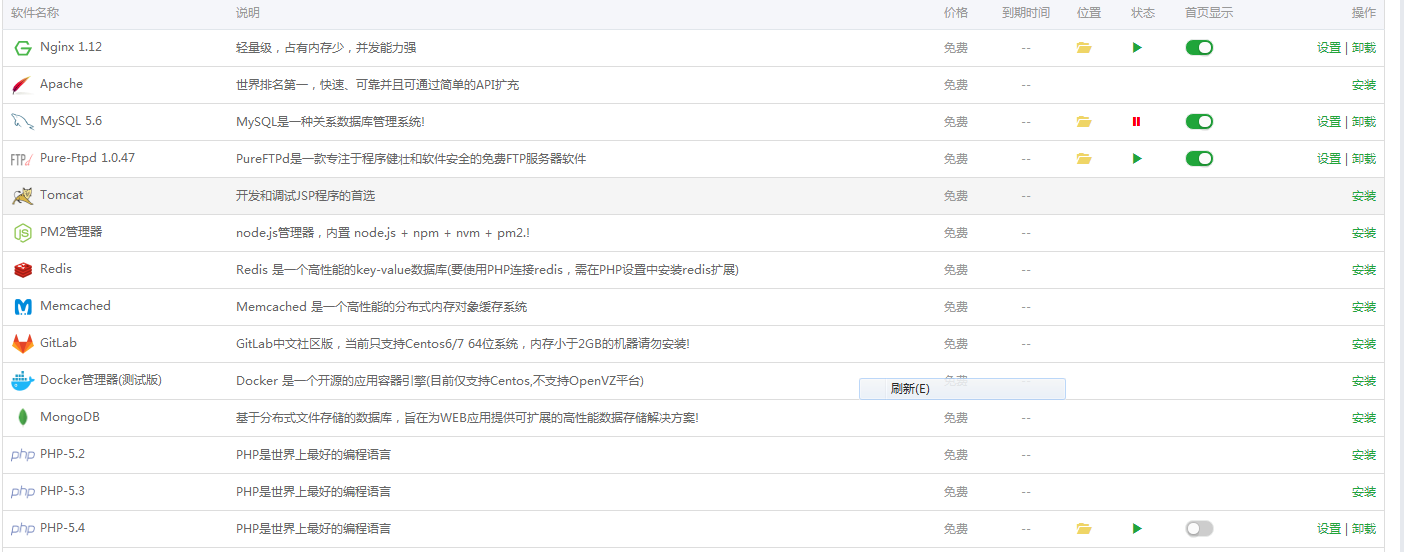Click the MySQL 5.6 dolphin icon

[22, 122]
